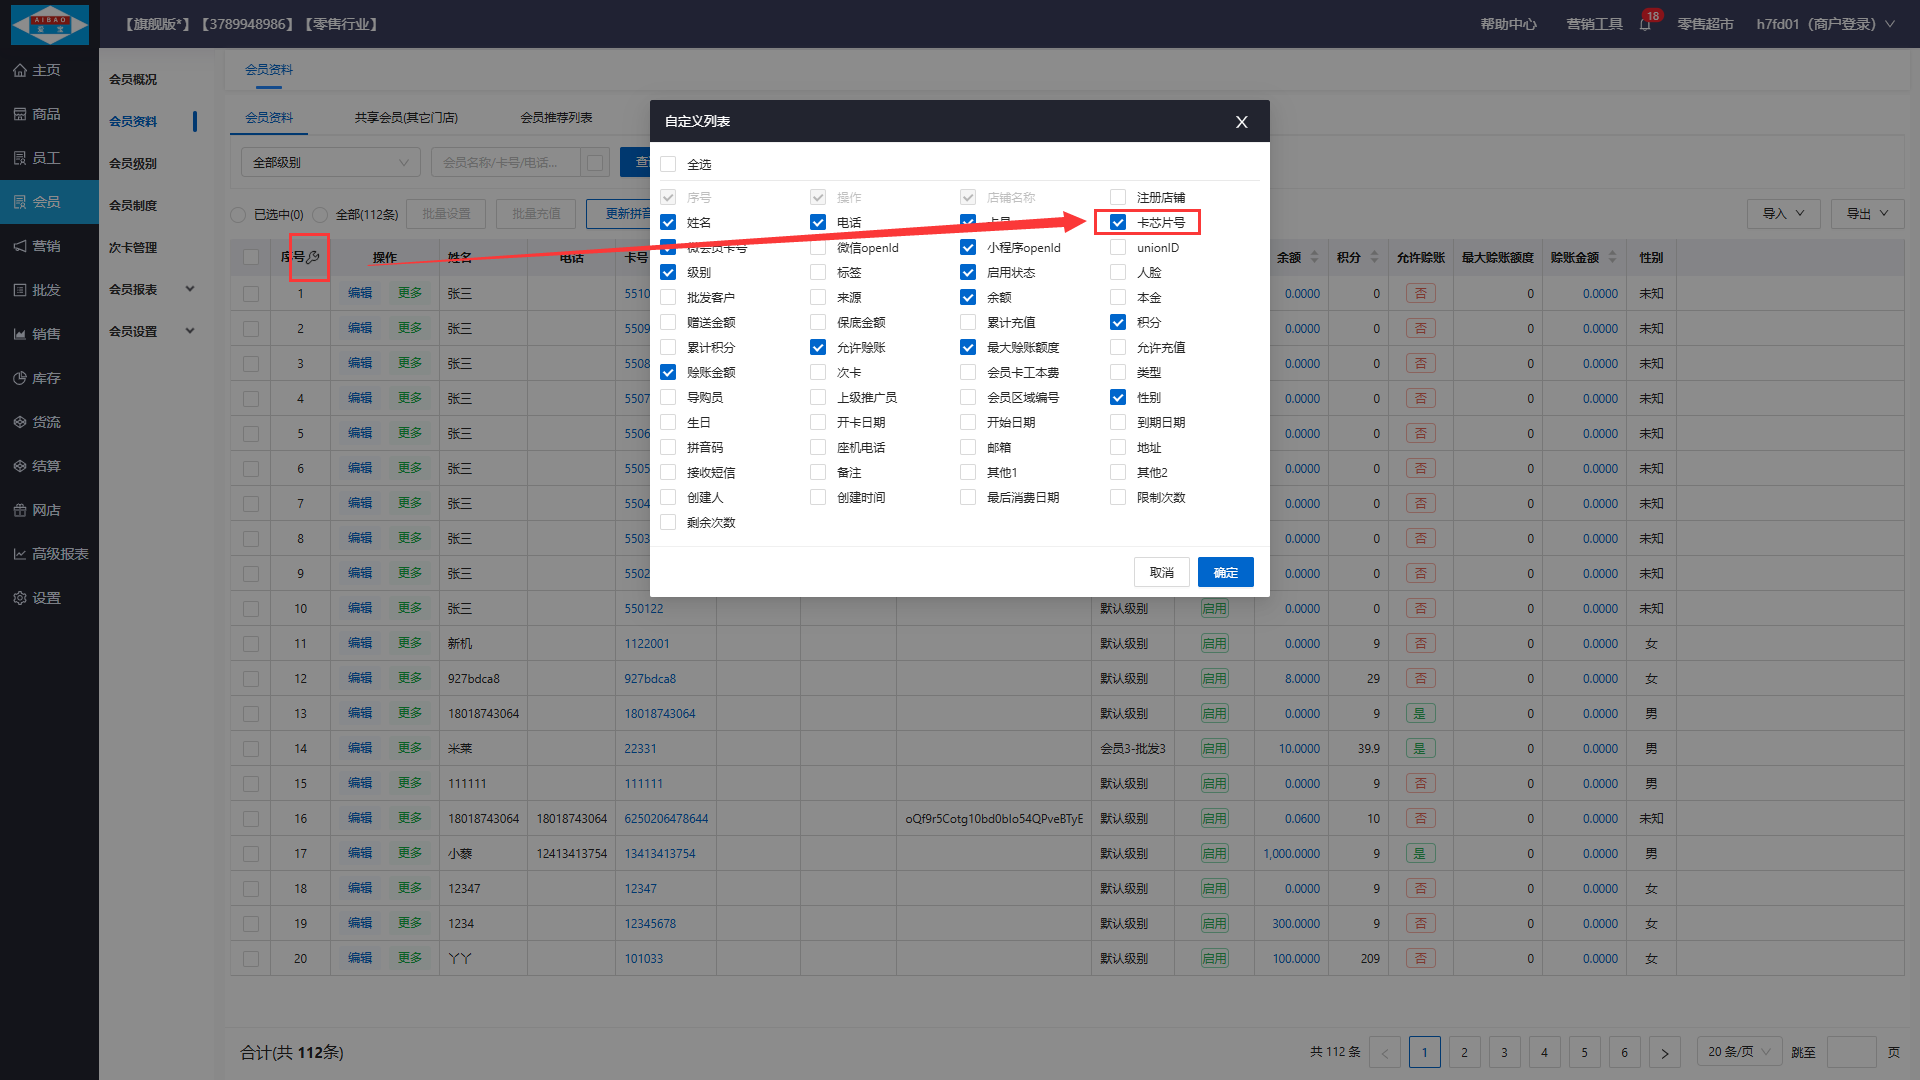Open 商品 products section in sidebar
This screenshot has width=1920, height=1080.
[x=46, y=114]
